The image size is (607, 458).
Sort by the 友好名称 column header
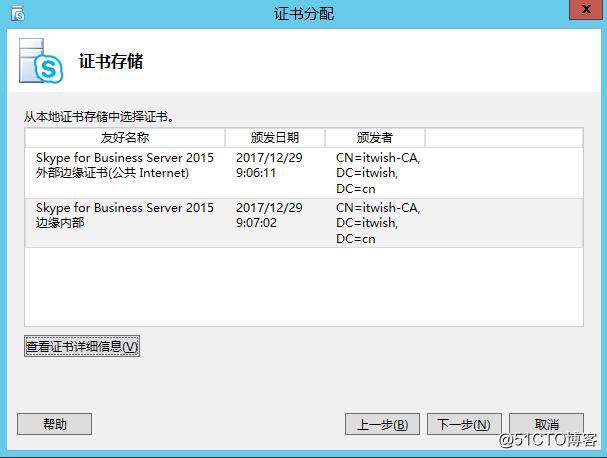(125, 137)
